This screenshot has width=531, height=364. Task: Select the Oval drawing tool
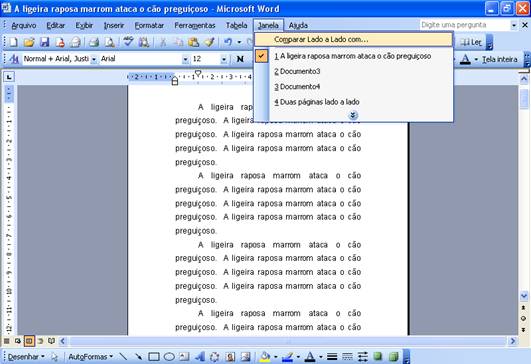(169, 357)
